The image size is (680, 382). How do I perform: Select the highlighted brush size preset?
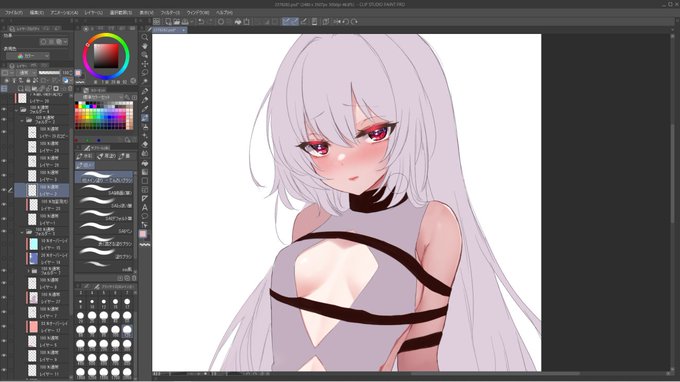pyautogui.click(x=127, y=330)
